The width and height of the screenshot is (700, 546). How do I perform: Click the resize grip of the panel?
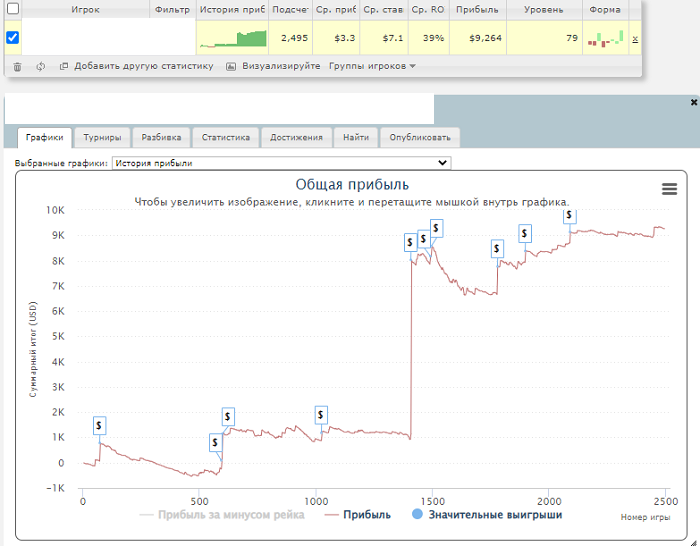[x=695, y=542]
